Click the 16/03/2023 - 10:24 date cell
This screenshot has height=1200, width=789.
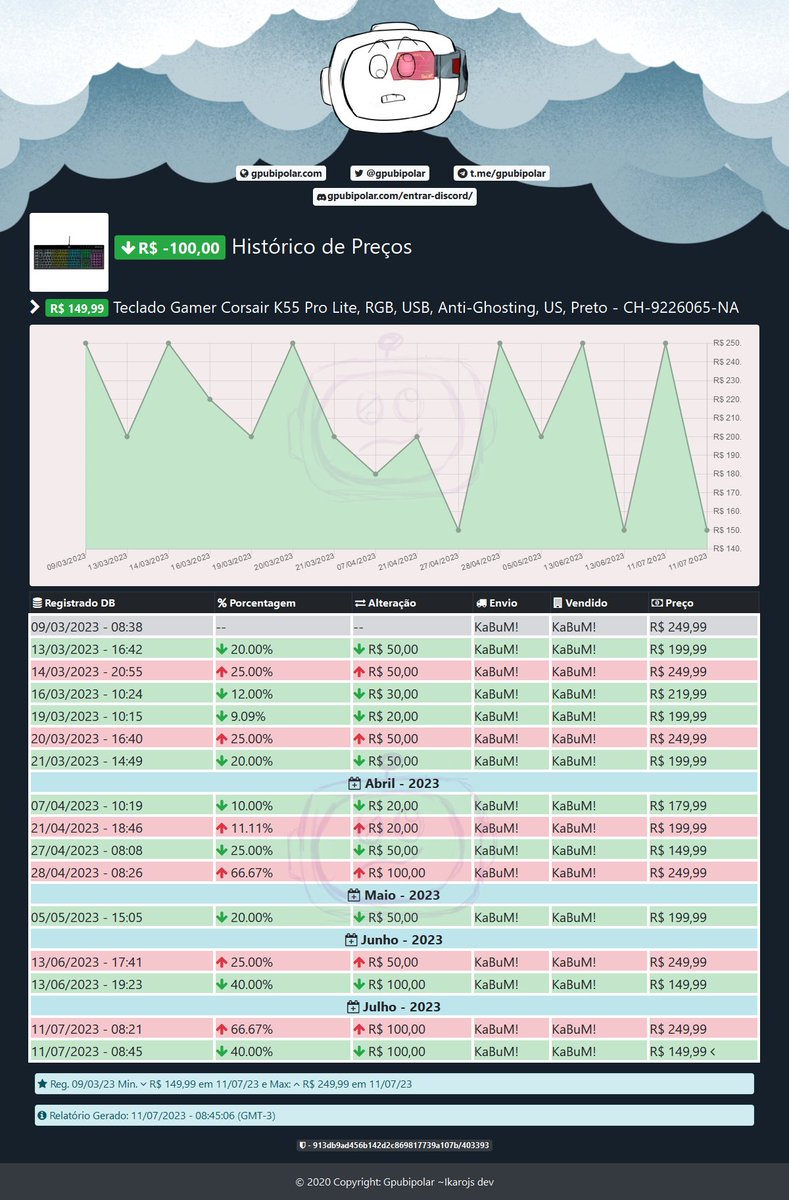click(121, 694)
